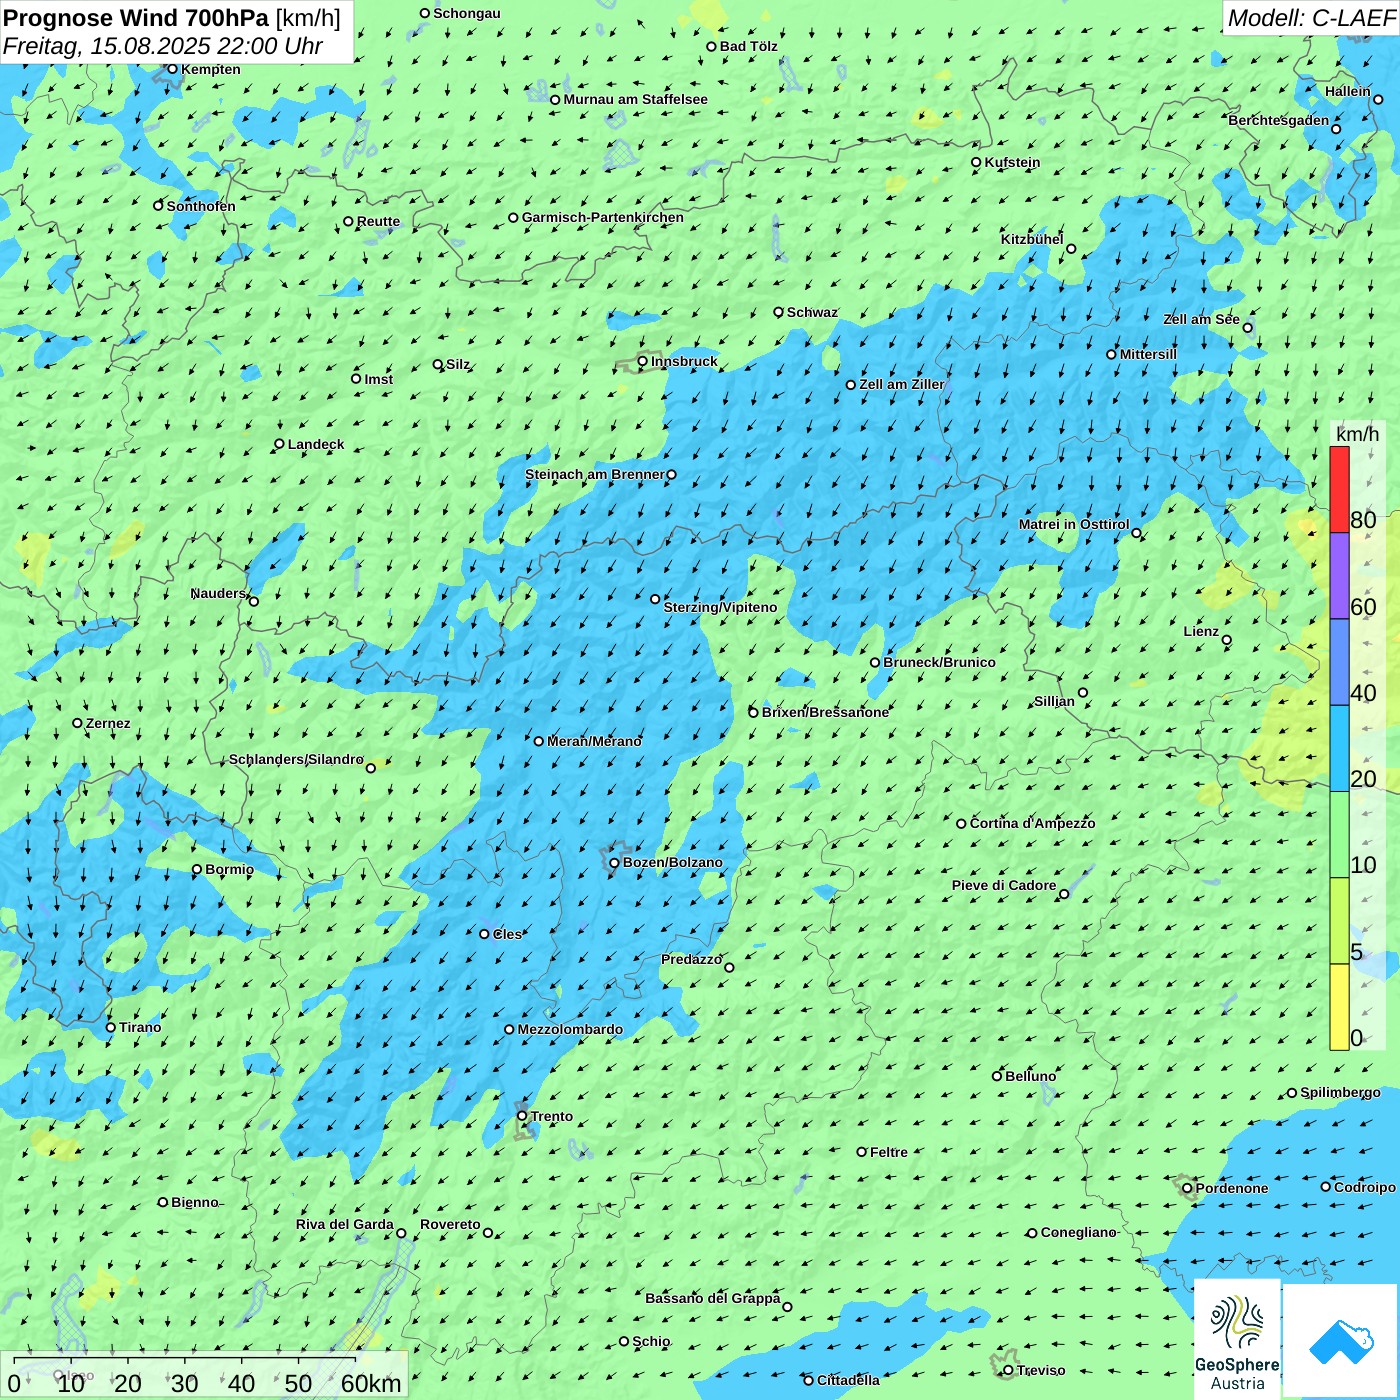Click the Cortina d'Ampezzo marker
The height and width of the screenshot is (1400, 1400).
point(962,824)
